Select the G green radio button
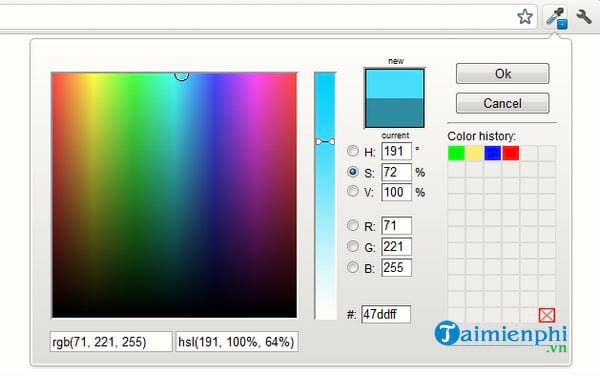Image resolution: width=600 pixels, height=375 pixels. [352, 246]
